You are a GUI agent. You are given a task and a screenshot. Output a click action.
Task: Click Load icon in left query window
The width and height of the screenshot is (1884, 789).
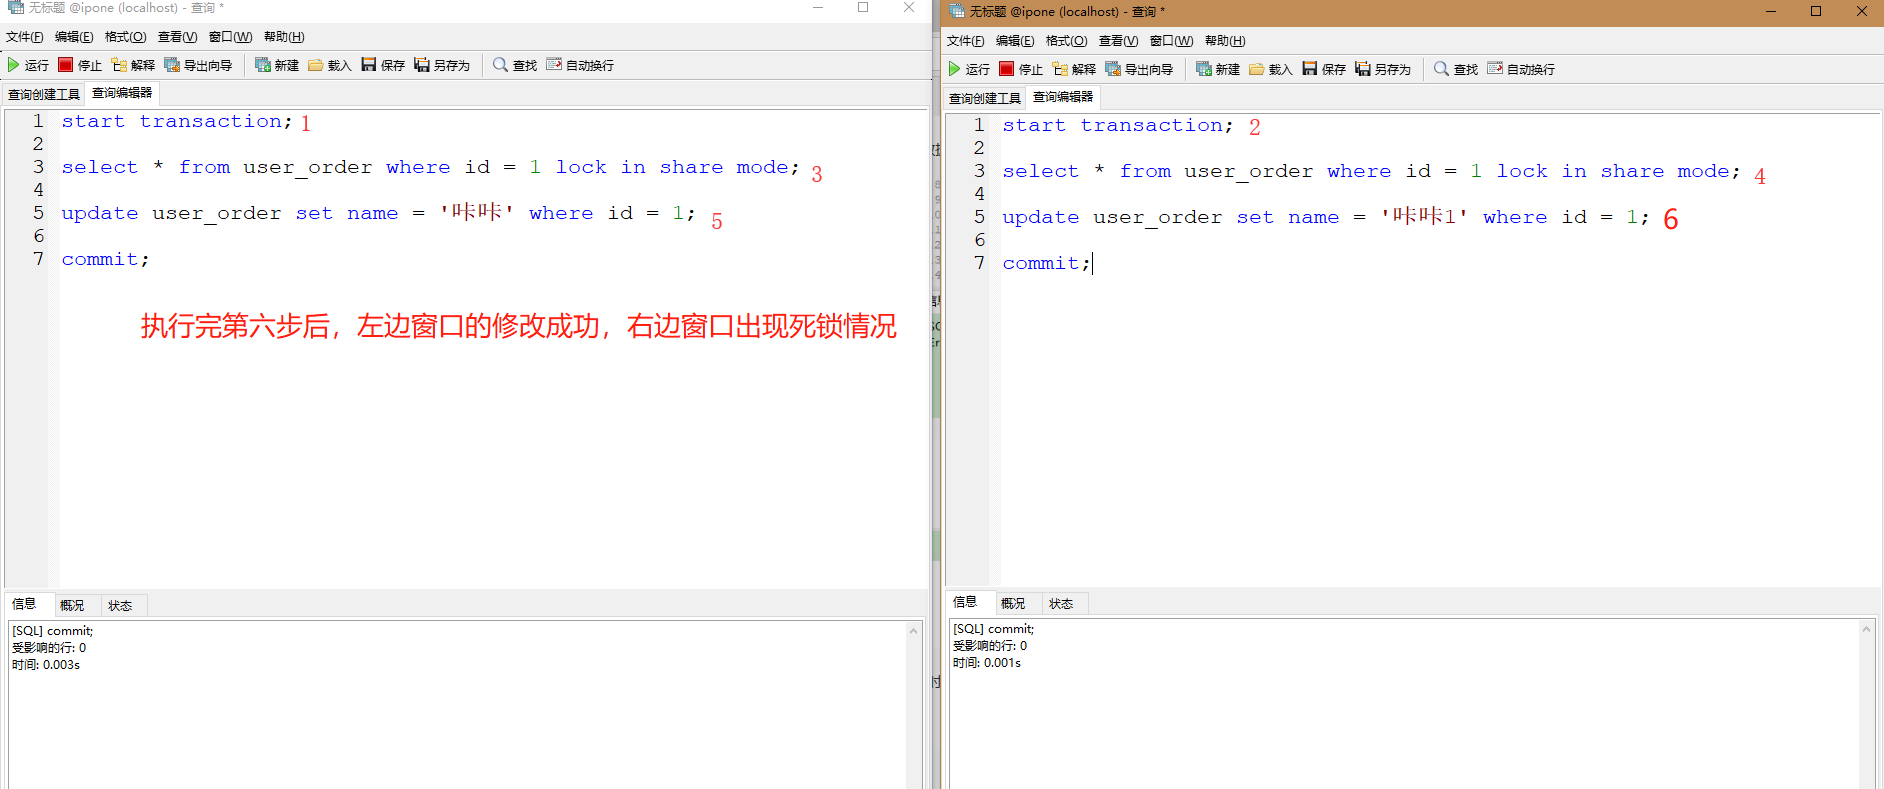(x=316, y=65)
